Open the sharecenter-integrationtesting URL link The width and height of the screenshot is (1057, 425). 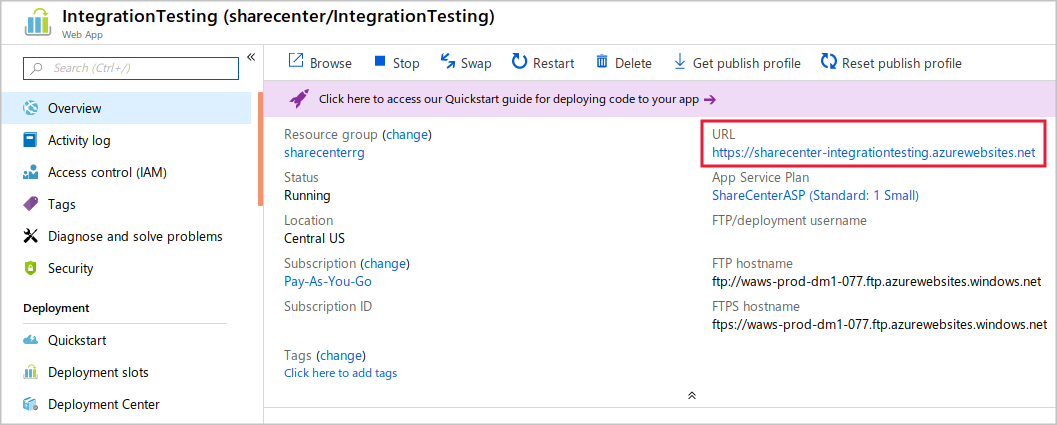[x=873, y=152]
